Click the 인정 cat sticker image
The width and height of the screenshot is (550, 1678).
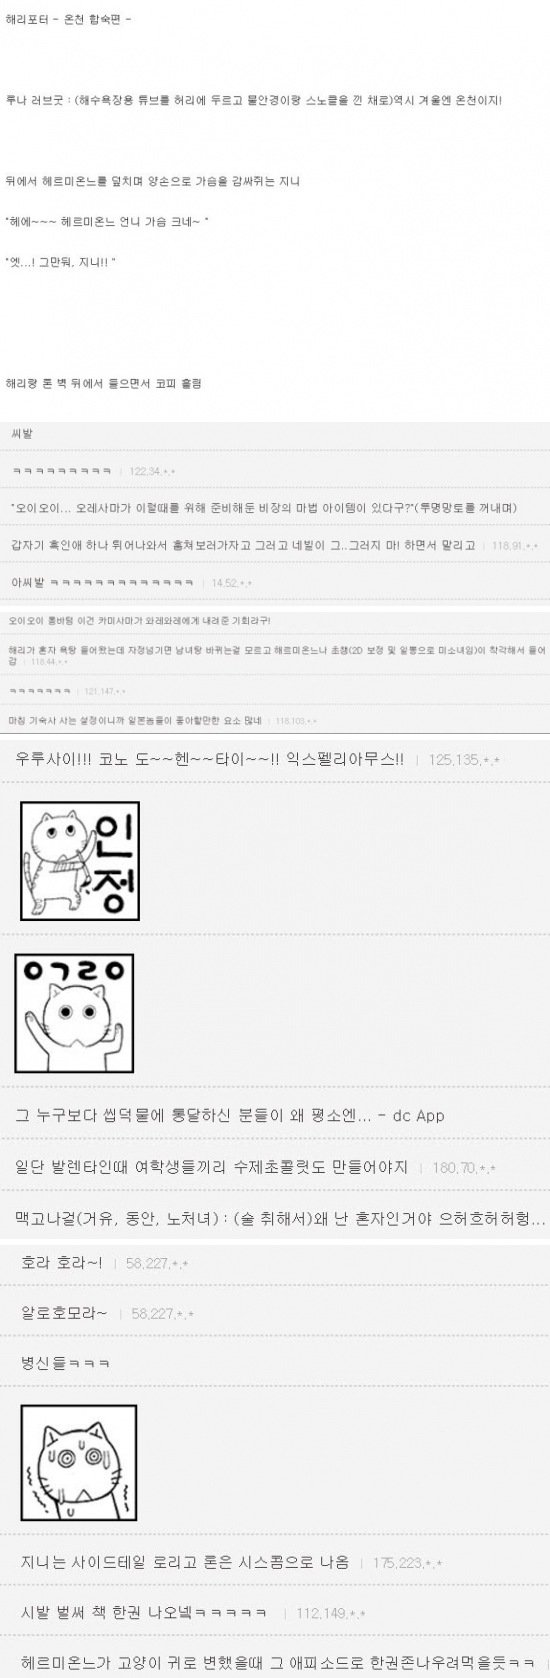point(80,861)
